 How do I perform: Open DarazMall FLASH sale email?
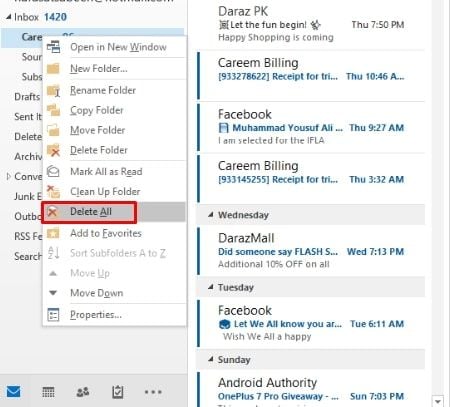[x=311, y=251]
